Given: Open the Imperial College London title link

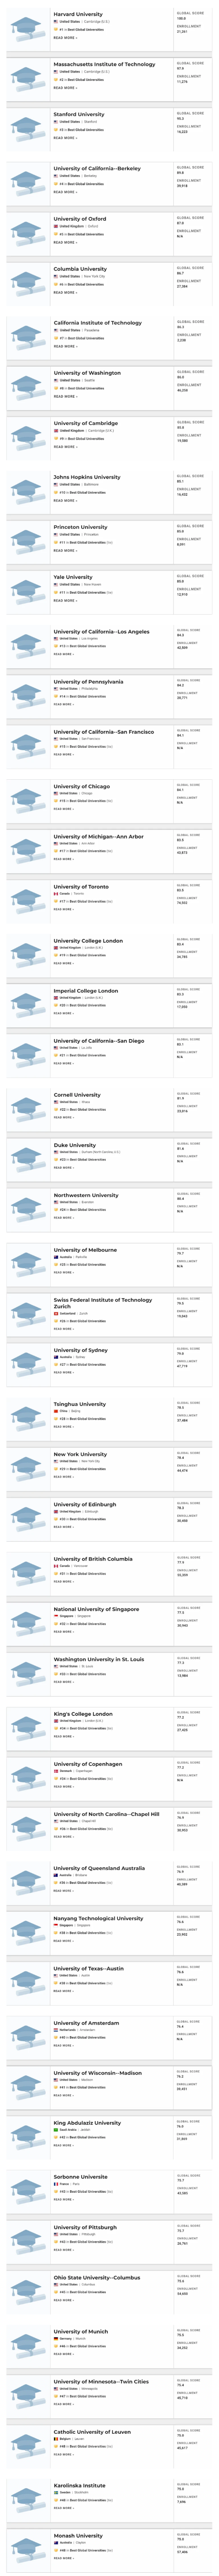Looking at the screenshot, I should (86, 990).
